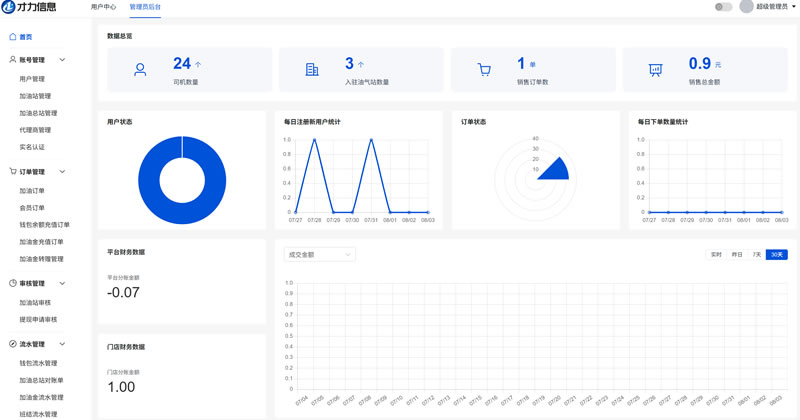Click the home icon beside 首页
This screenshot has height=420, width=800.
click(x=13, y=37)
